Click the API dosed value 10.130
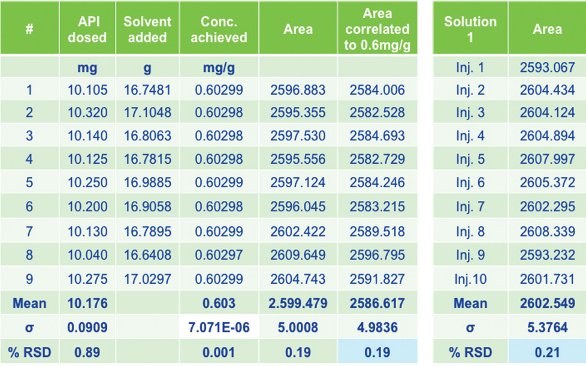 pyautogui.click(x=87, y=231)
